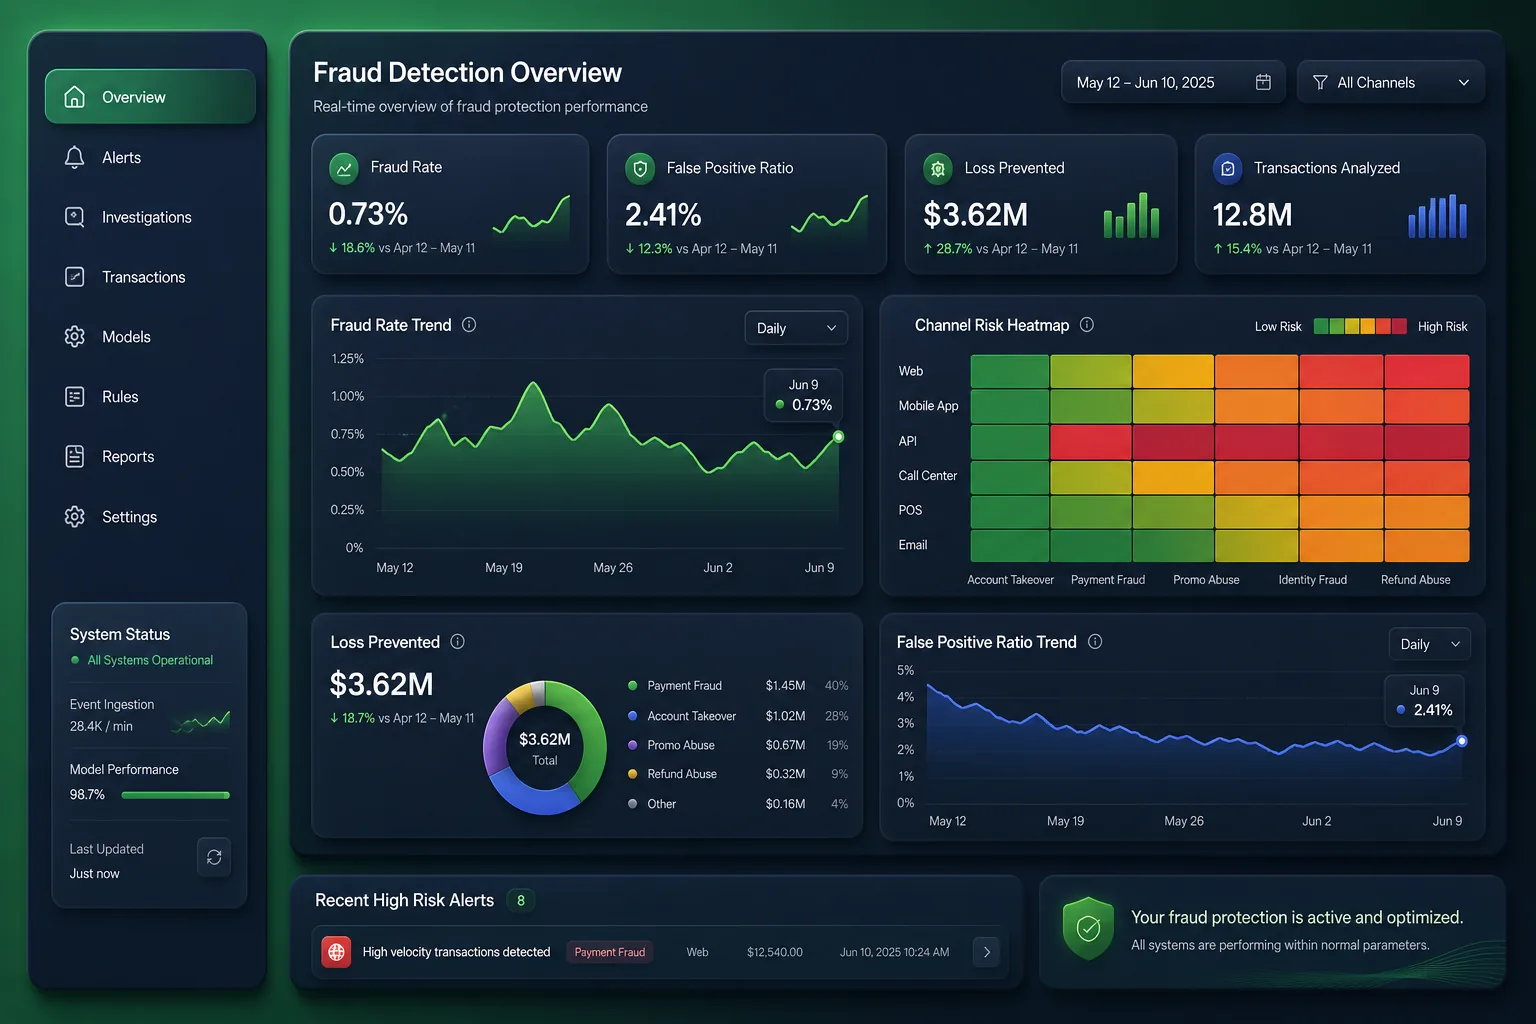Image resolution: width=1536 pixels, height=1024 pixels.
Task: Select the Rules list icon
Action: 74,397
